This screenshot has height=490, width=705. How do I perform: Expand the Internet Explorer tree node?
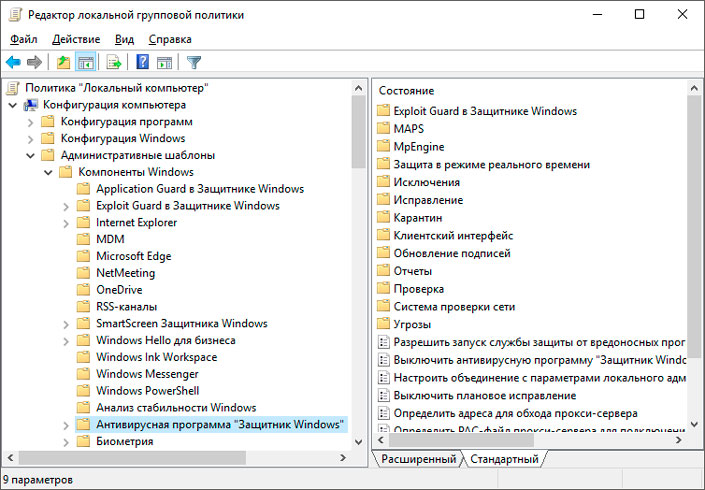66,223
